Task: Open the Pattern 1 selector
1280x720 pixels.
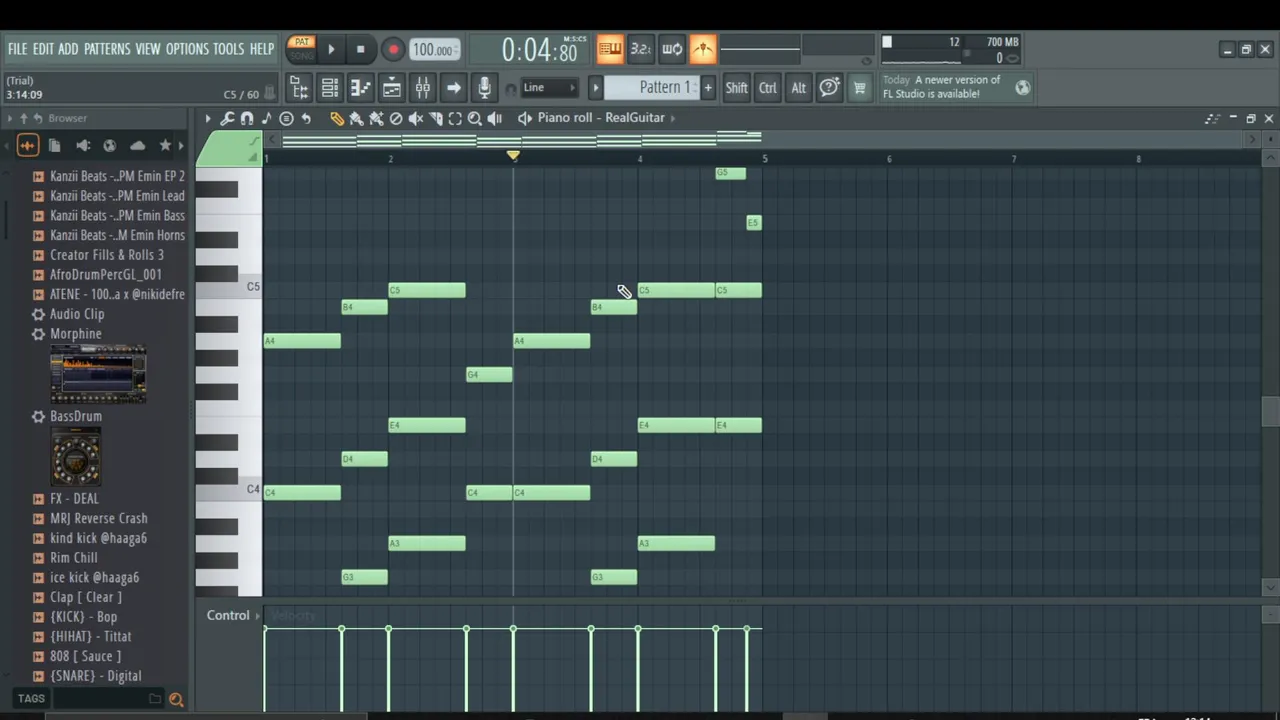Action: pos(652,88)
